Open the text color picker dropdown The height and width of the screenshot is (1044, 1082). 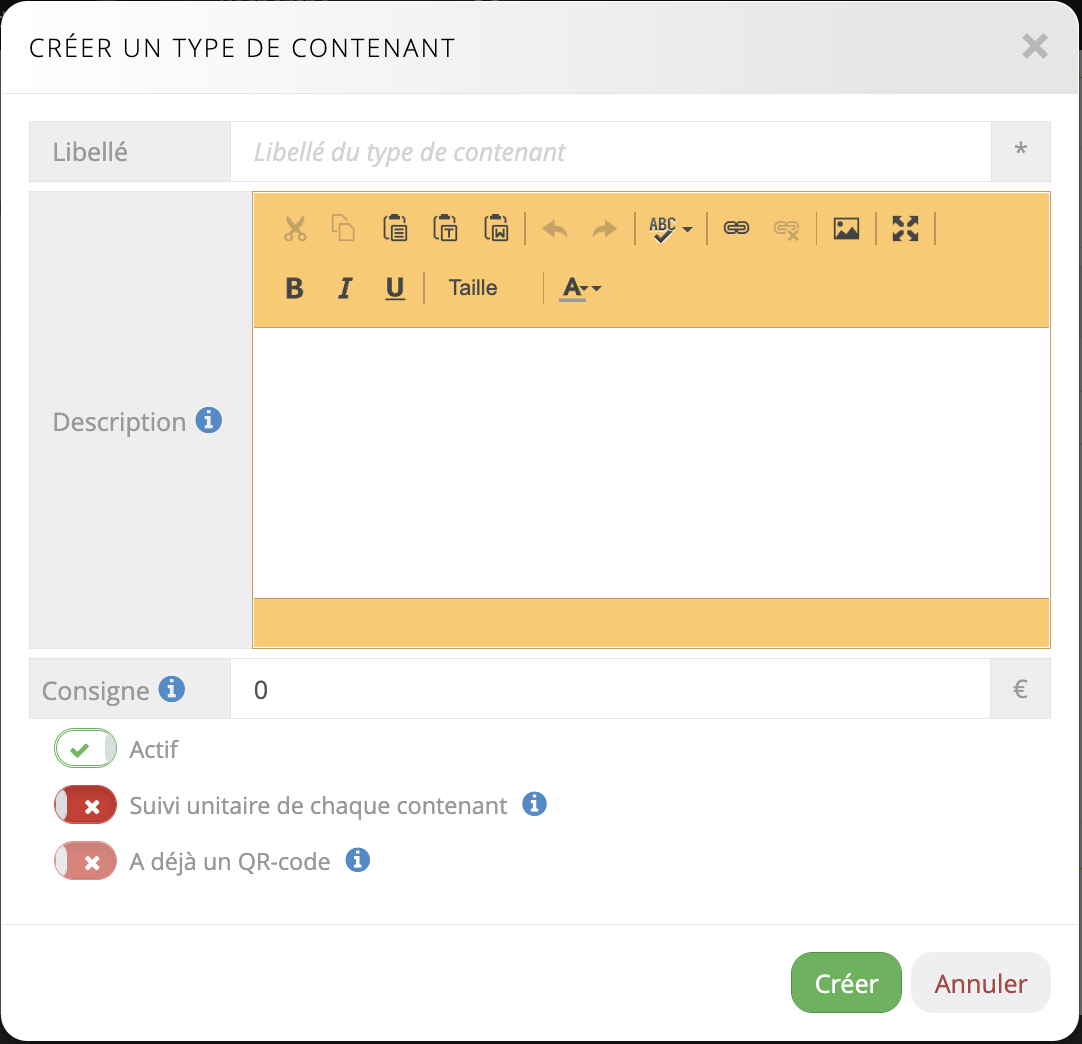580,289
